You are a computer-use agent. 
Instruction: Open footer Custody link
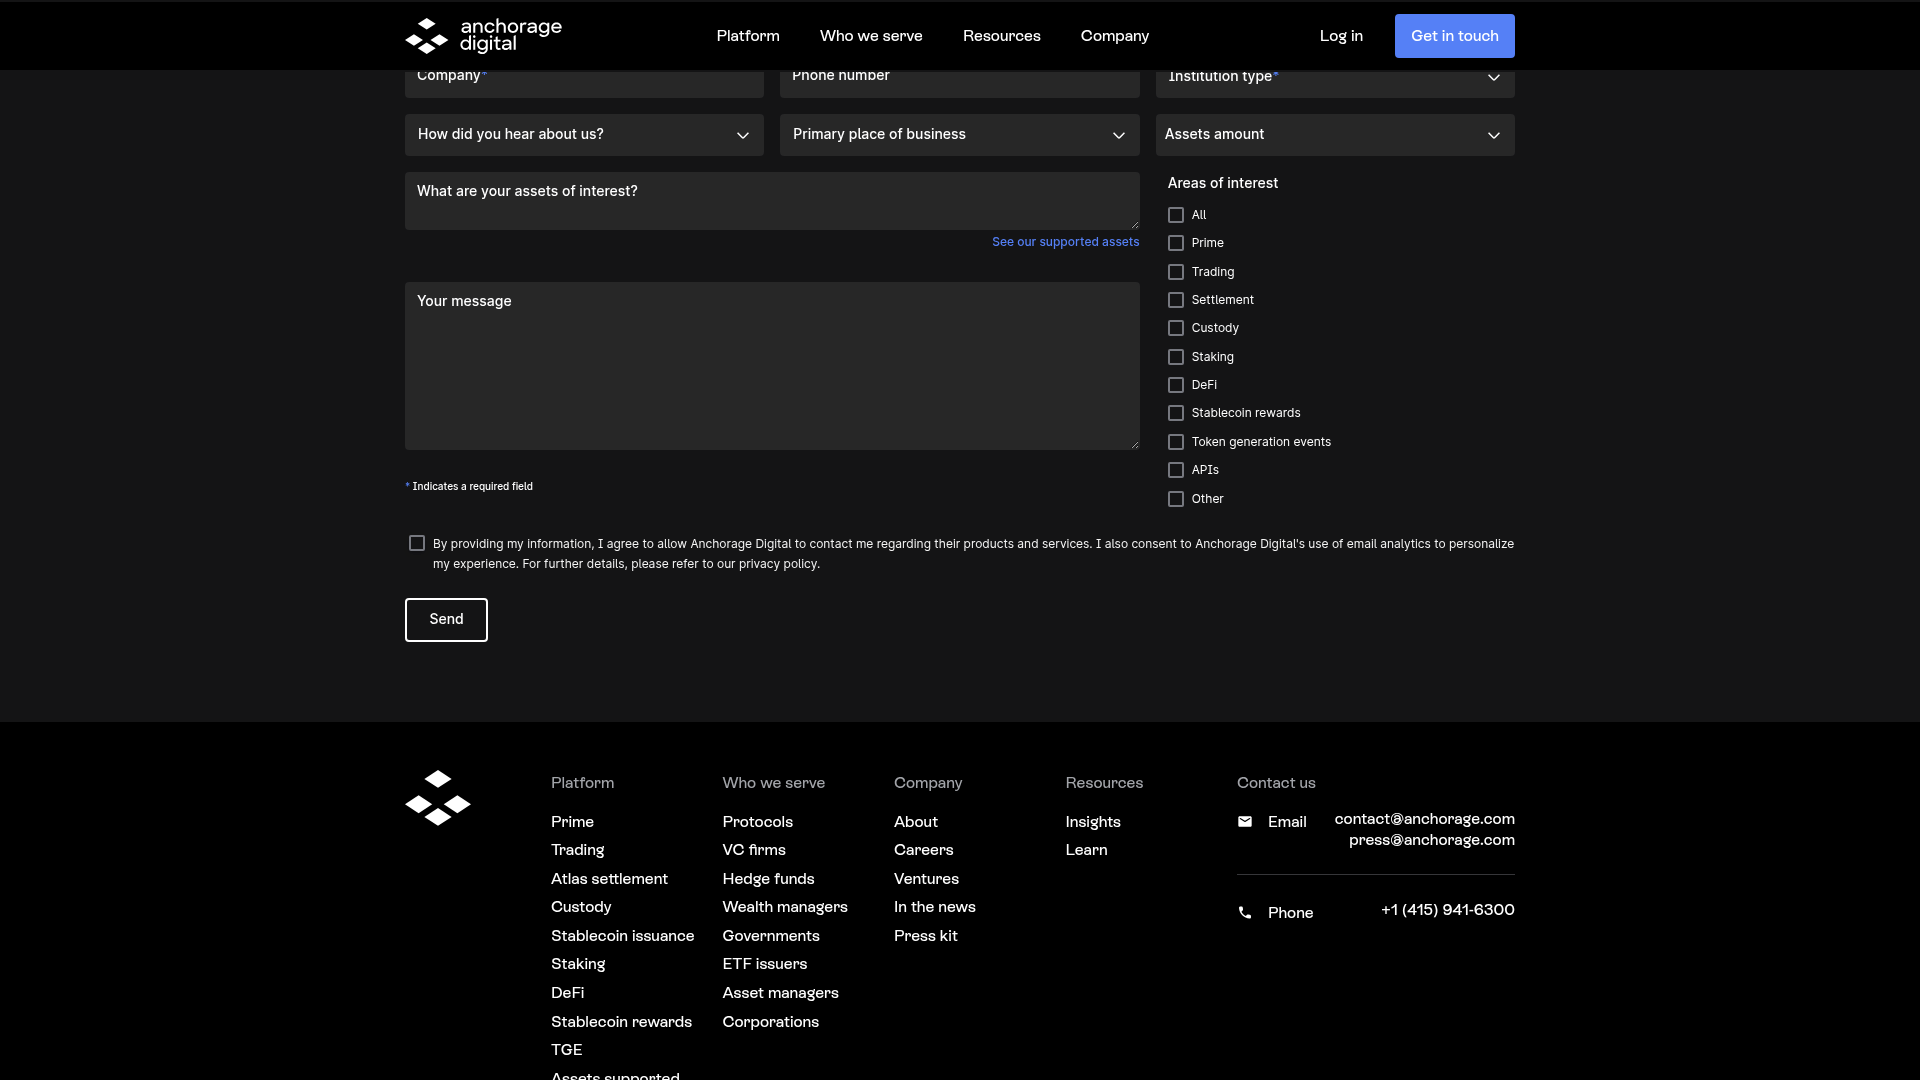[581, 907]
